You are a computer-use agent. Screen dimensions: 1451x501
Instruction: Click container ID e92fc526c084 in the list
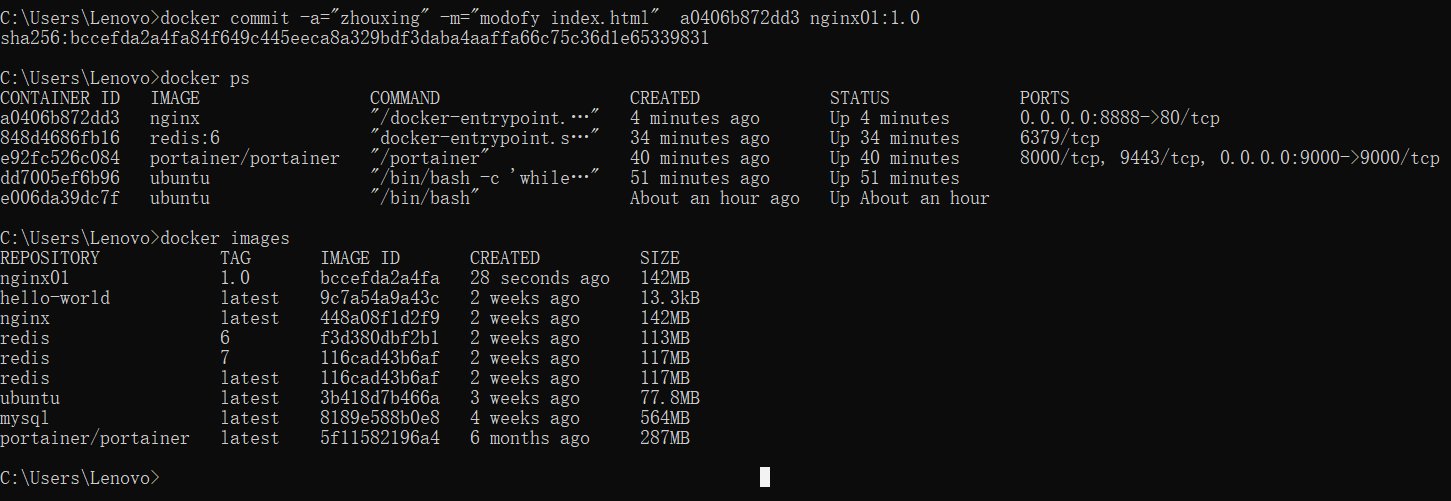tap(60, 158)
